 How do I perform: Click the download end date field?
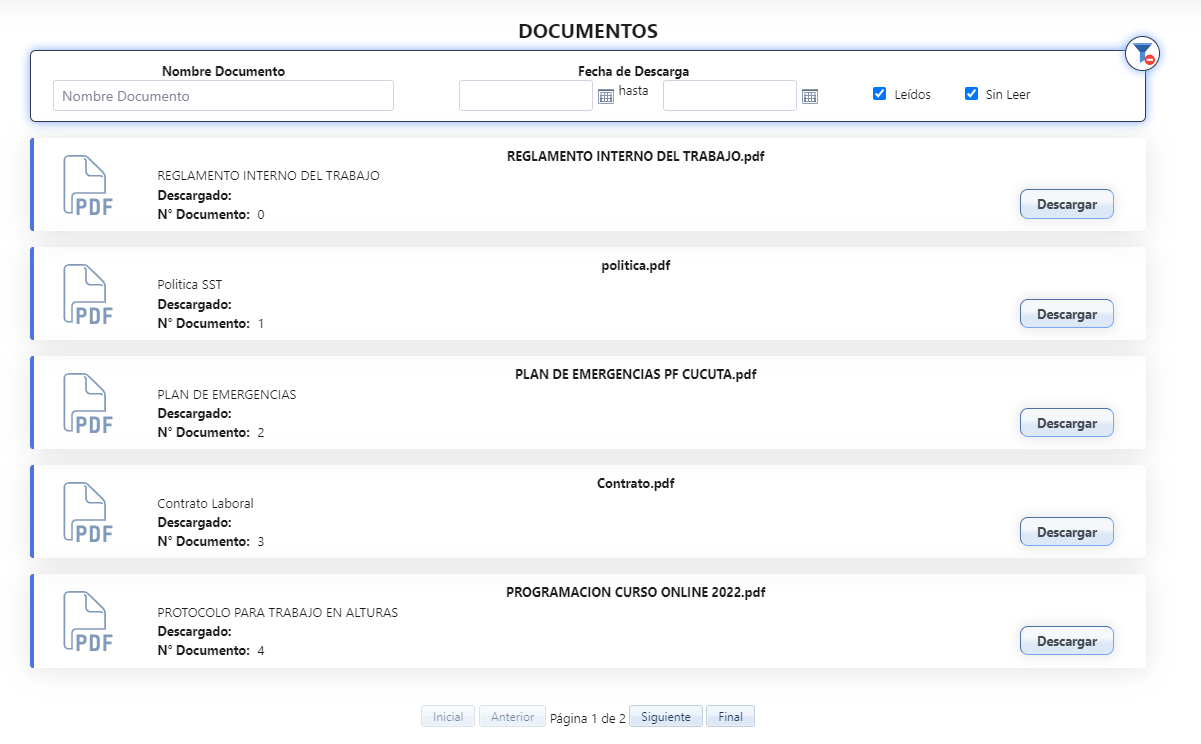(730, 96)
